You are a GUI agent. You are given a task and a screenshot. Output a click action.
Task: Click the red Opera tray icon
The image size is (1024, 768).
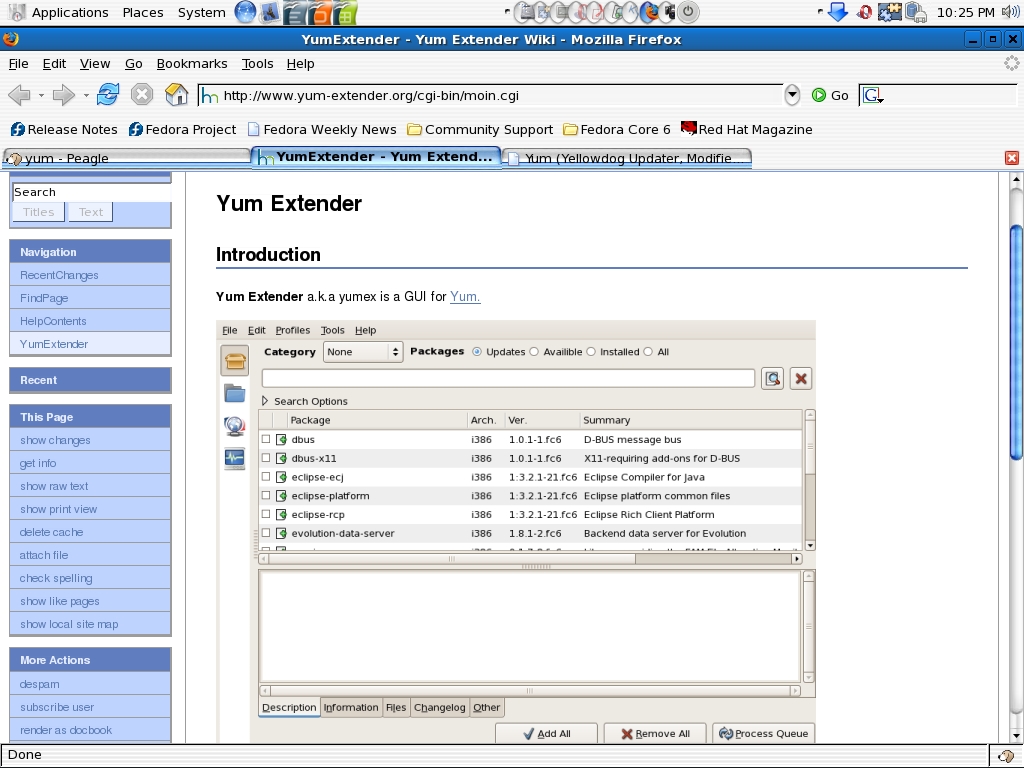[x=864, y=12]
